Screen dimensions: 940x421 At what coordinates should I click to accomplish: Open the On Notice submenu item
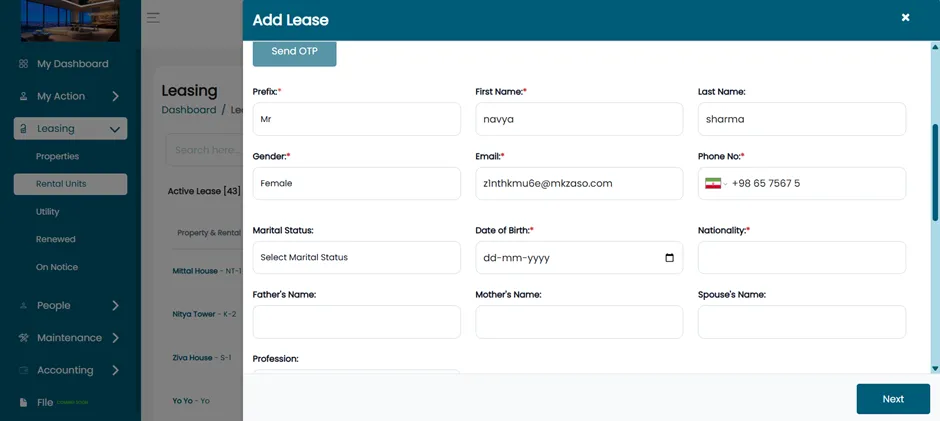pos(56,267)
